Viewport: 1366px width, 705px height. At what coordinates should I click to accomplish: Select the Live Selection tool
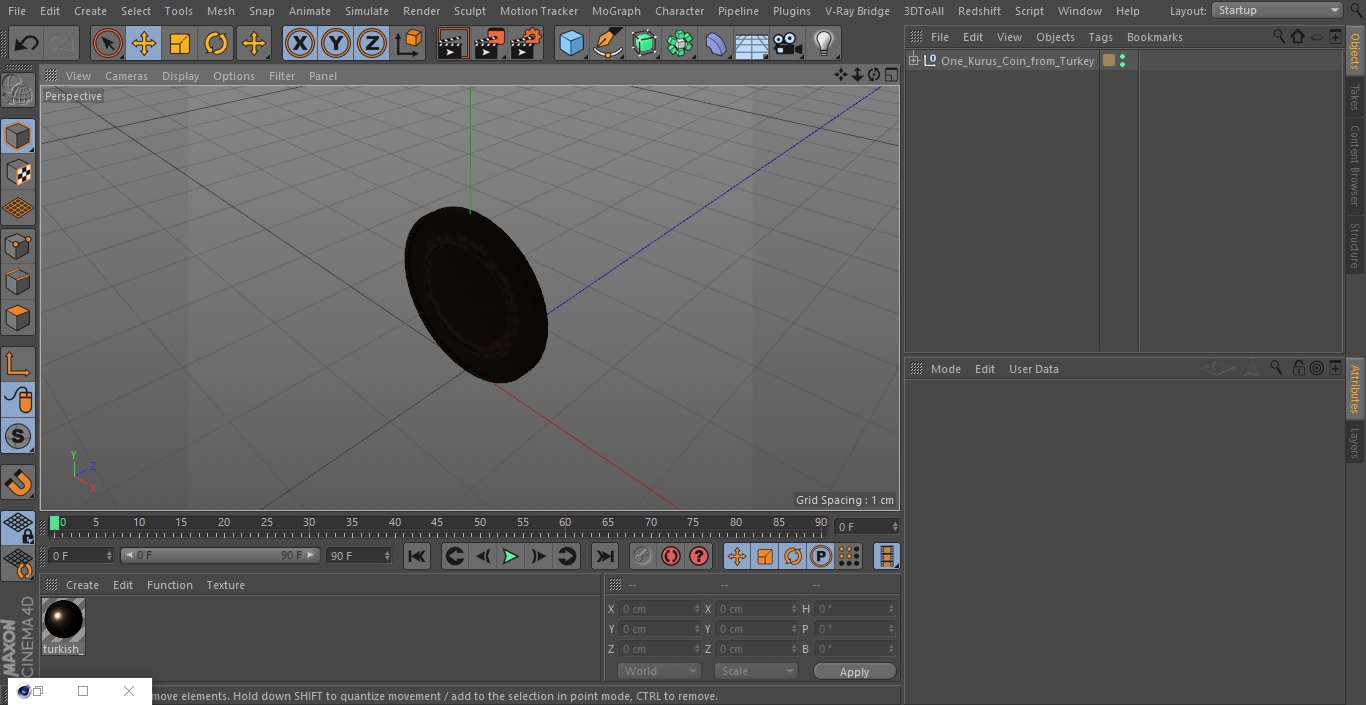pos(107,44)
